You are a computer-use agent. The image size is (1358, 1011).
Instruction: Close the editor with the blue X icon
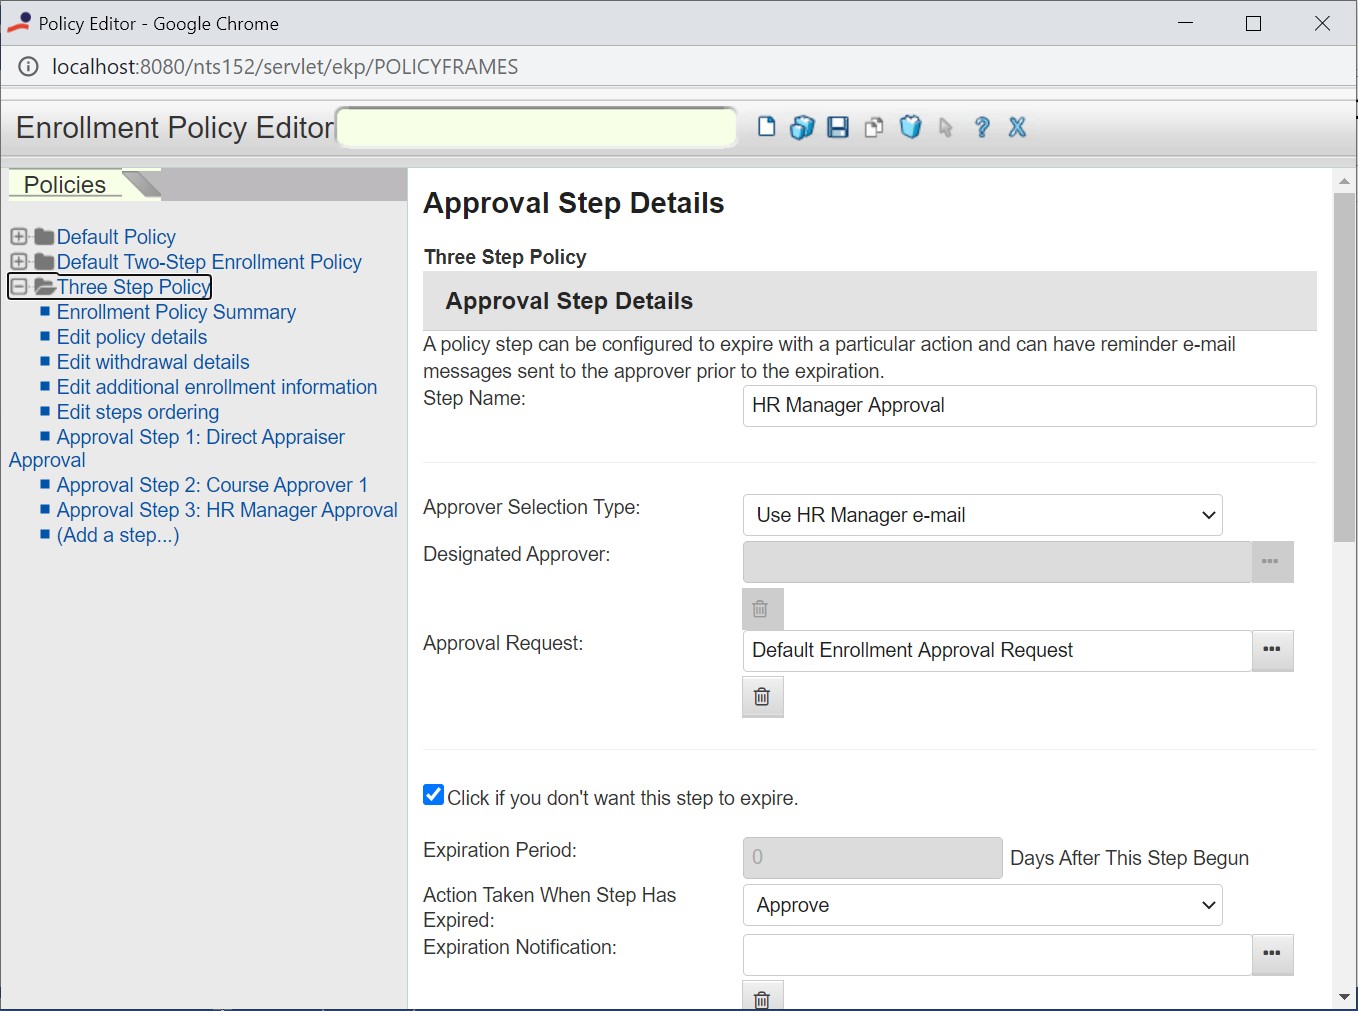1017,127
